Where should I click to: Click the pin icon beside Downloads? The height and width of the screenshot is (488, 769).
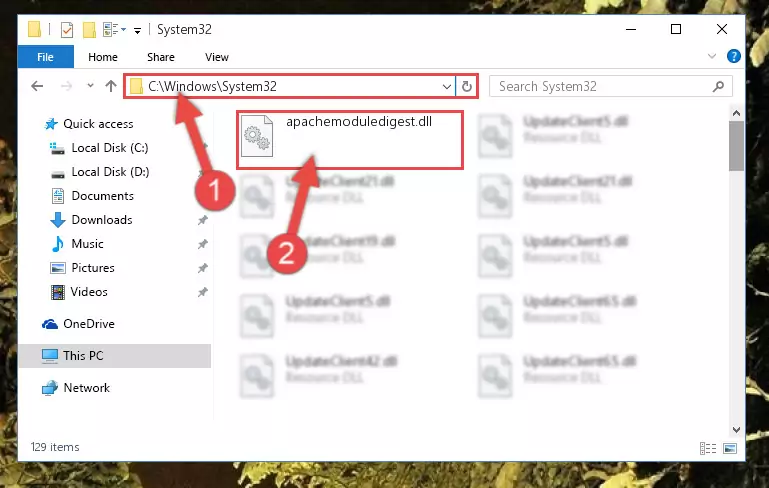coord(202,220)
